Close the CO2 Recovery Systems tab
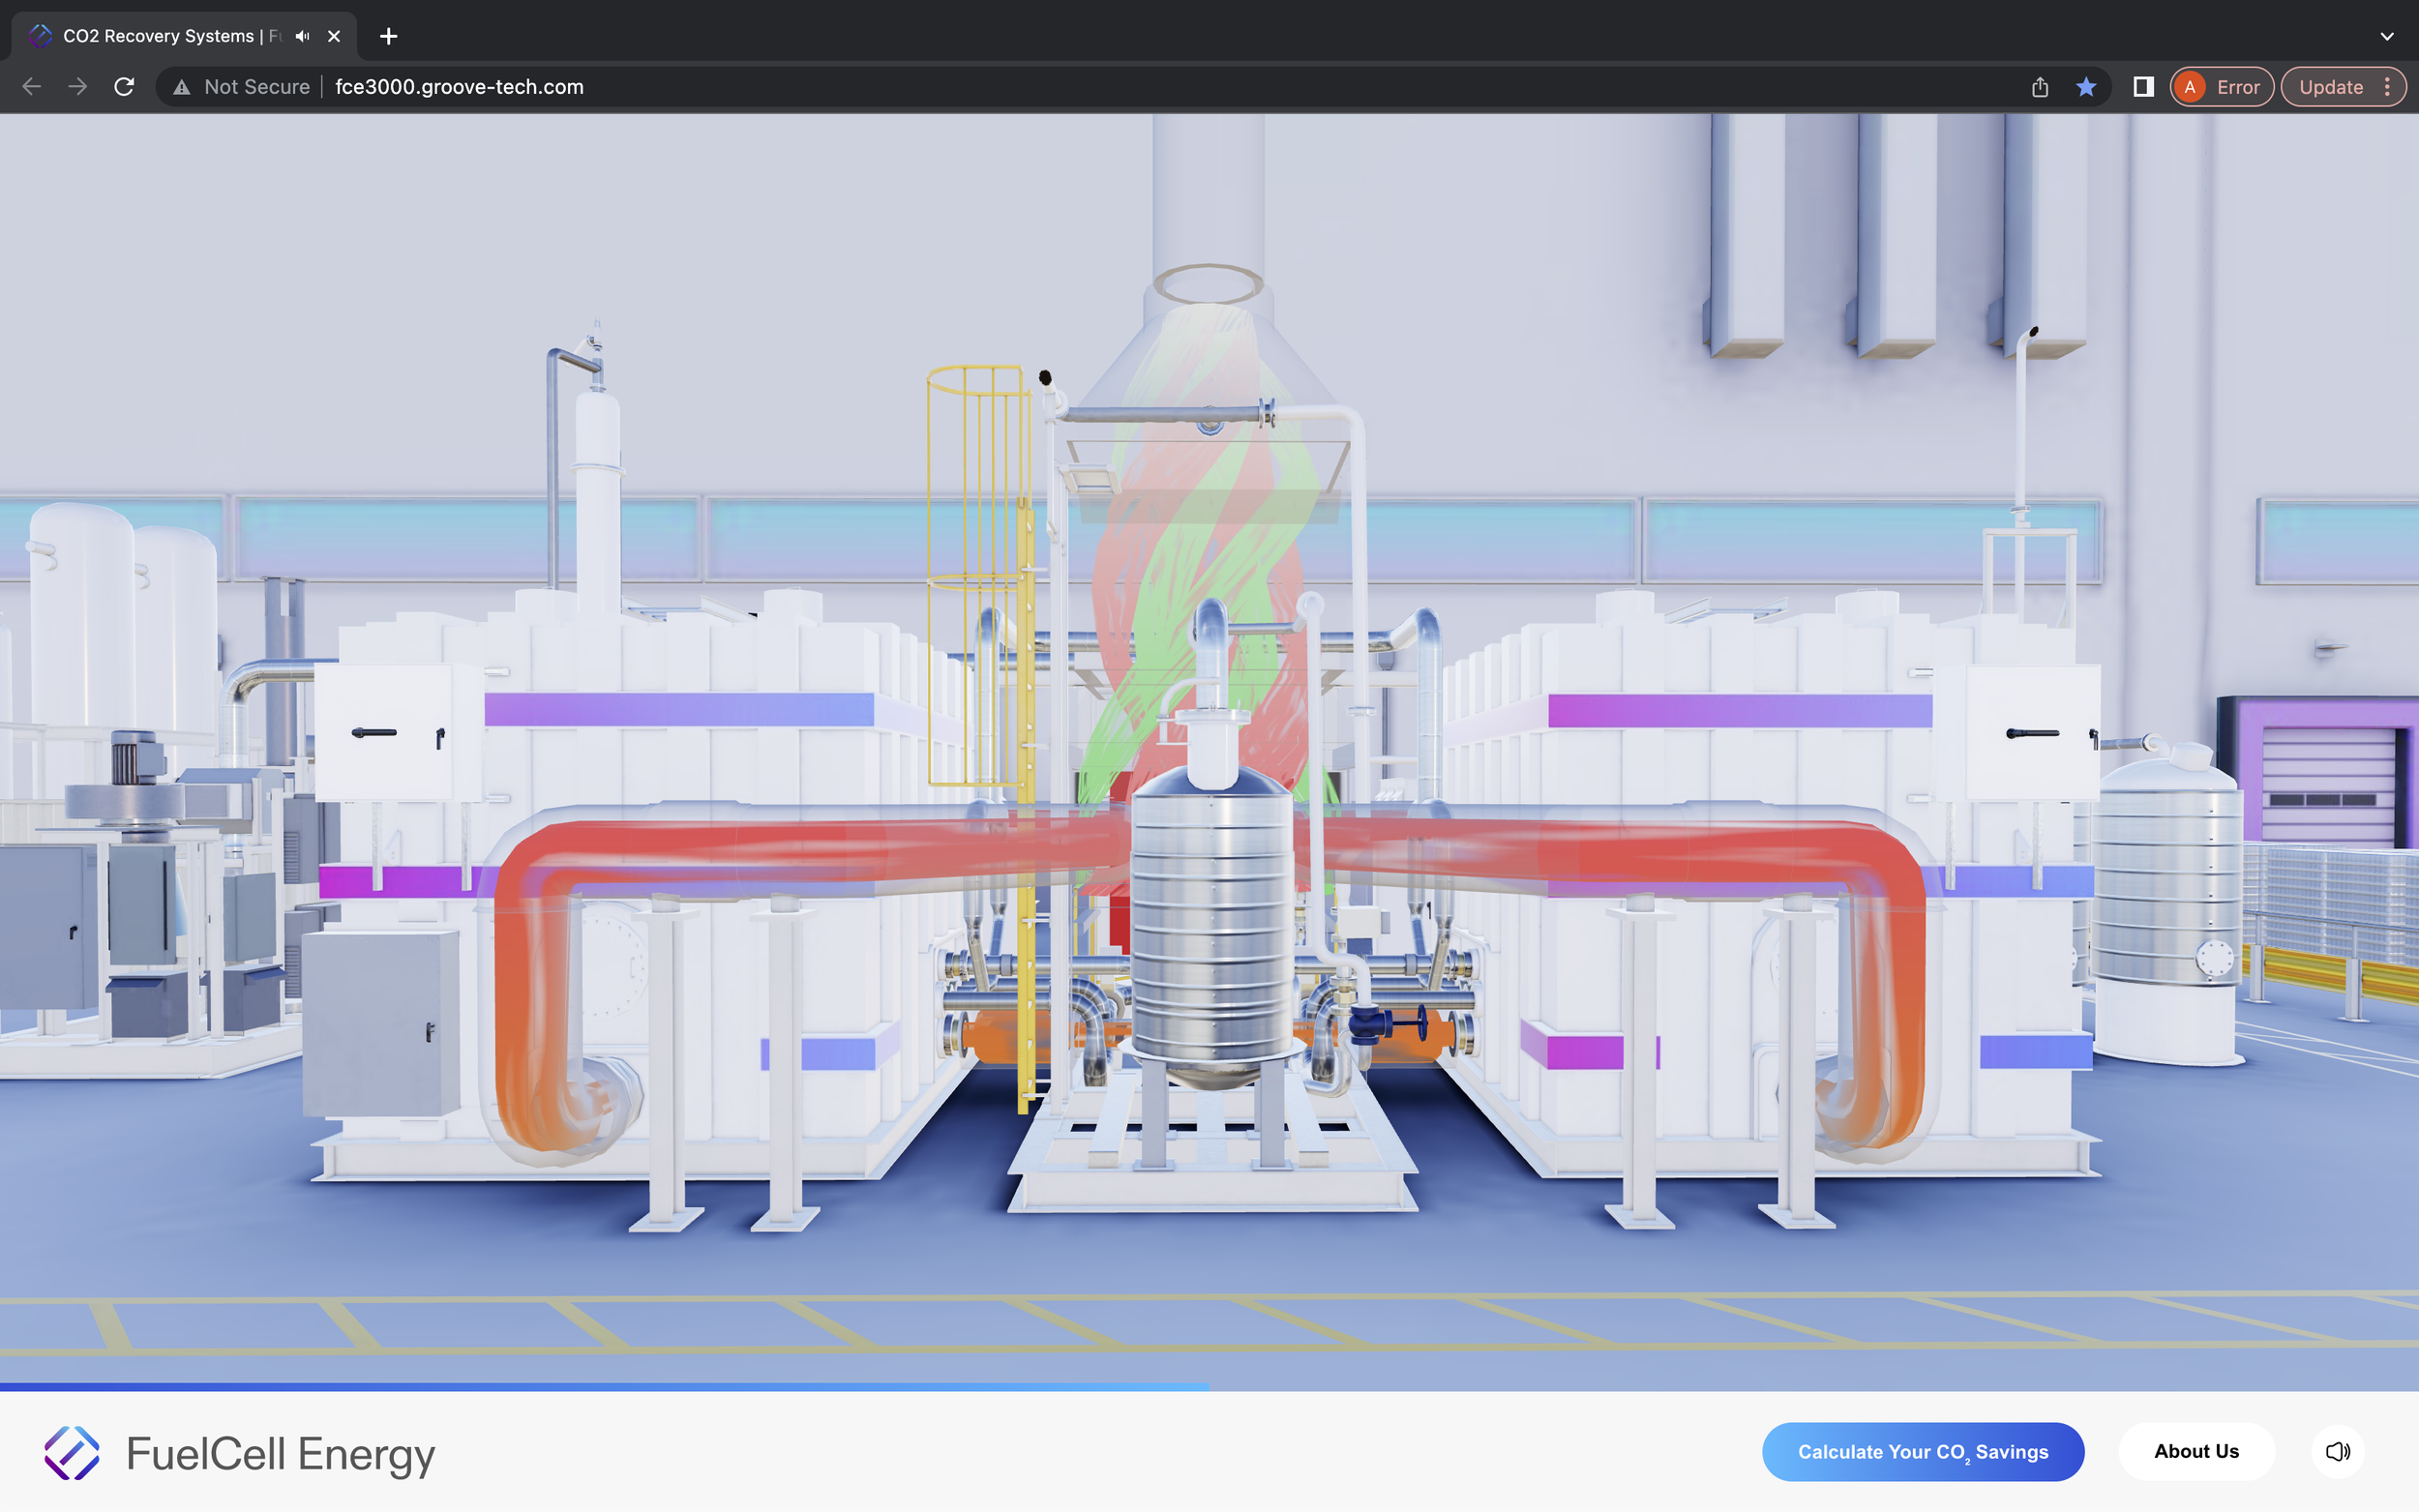 tap(334, 36)
